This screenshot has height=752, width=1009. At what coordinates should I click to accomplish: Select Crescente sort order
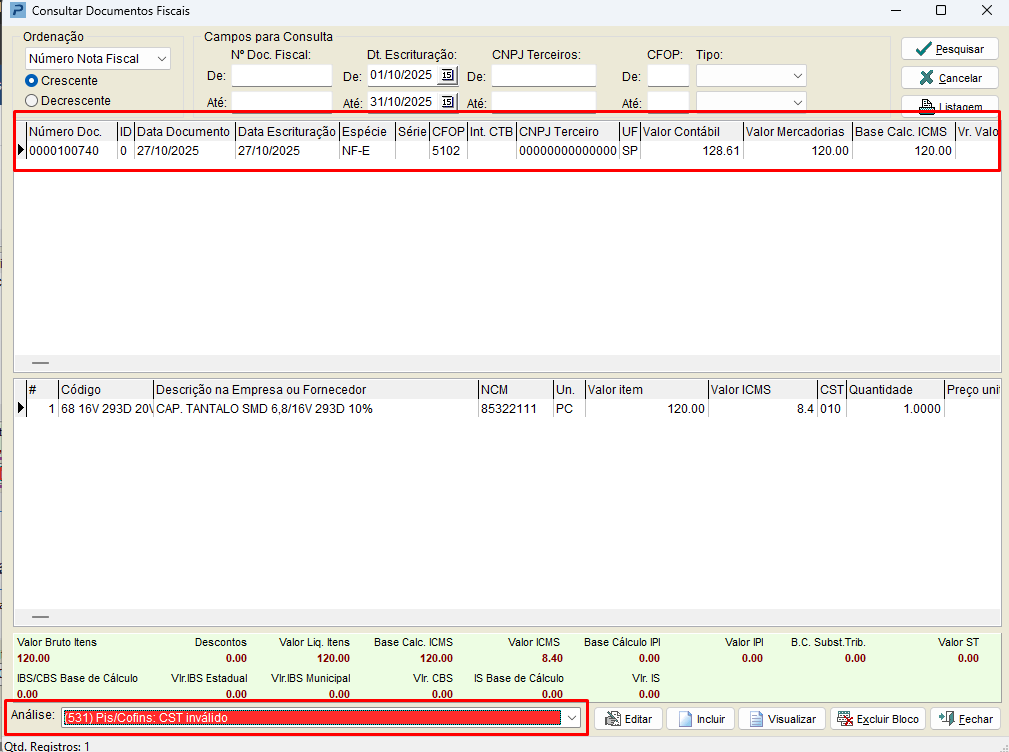click(32, 81)
